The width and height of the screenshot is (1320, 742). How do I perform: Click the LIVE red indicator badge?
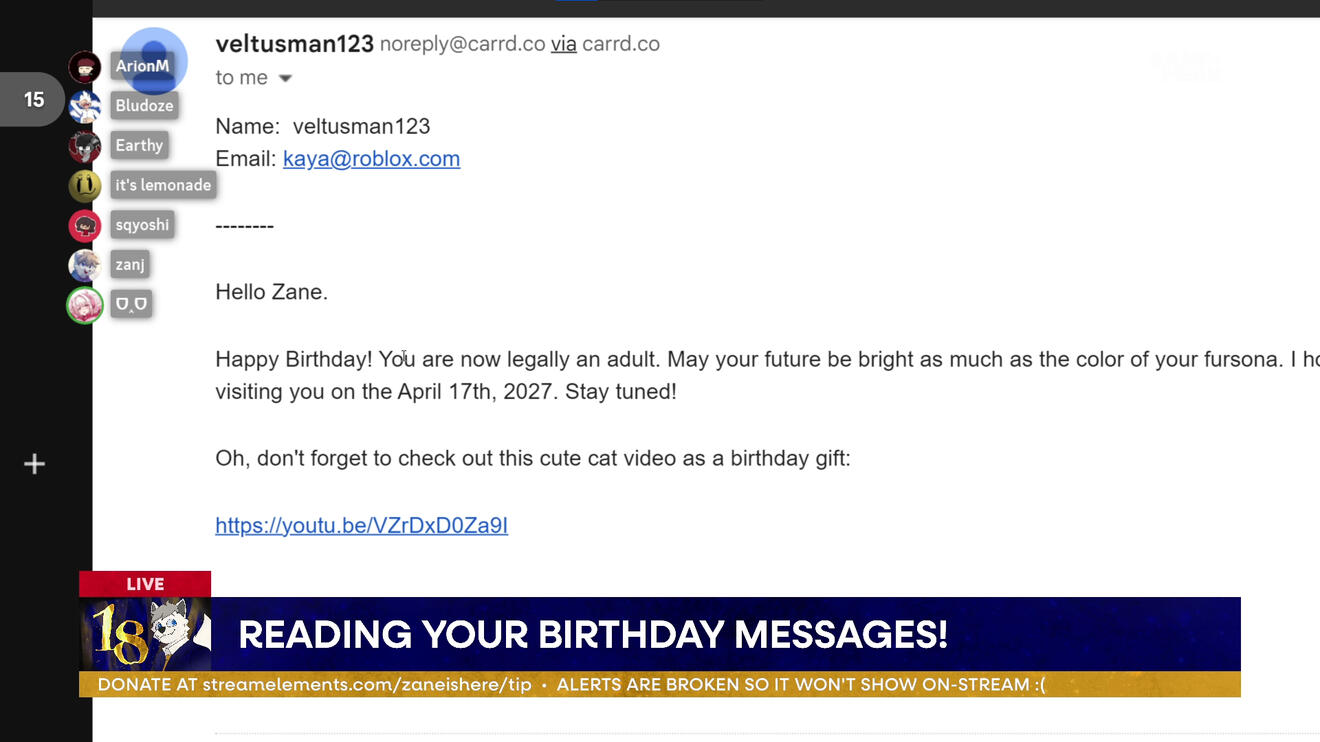(145, 584)
